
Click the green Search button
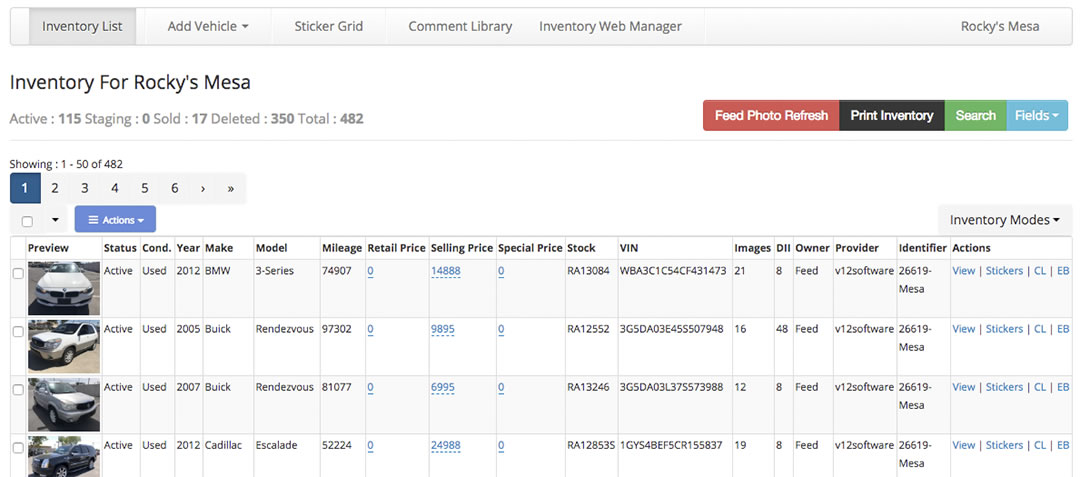[x=975, y=115]
